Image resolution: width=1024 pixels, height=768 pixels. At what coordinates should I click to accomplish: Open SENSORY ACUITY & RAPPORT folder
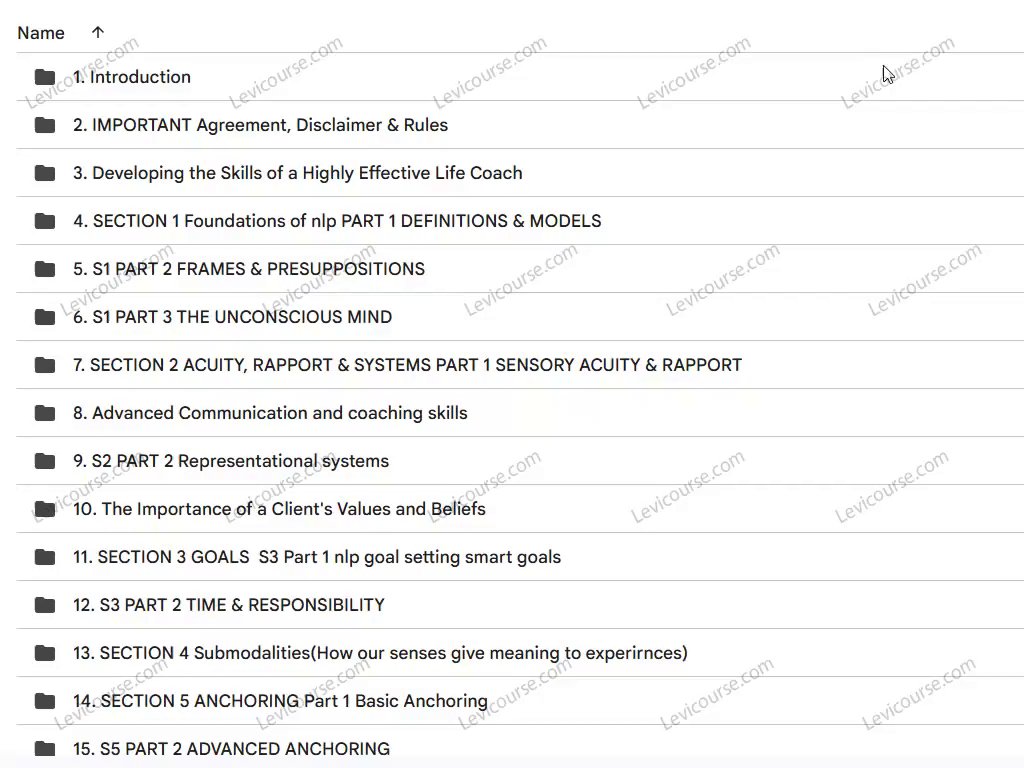[407, 365]
